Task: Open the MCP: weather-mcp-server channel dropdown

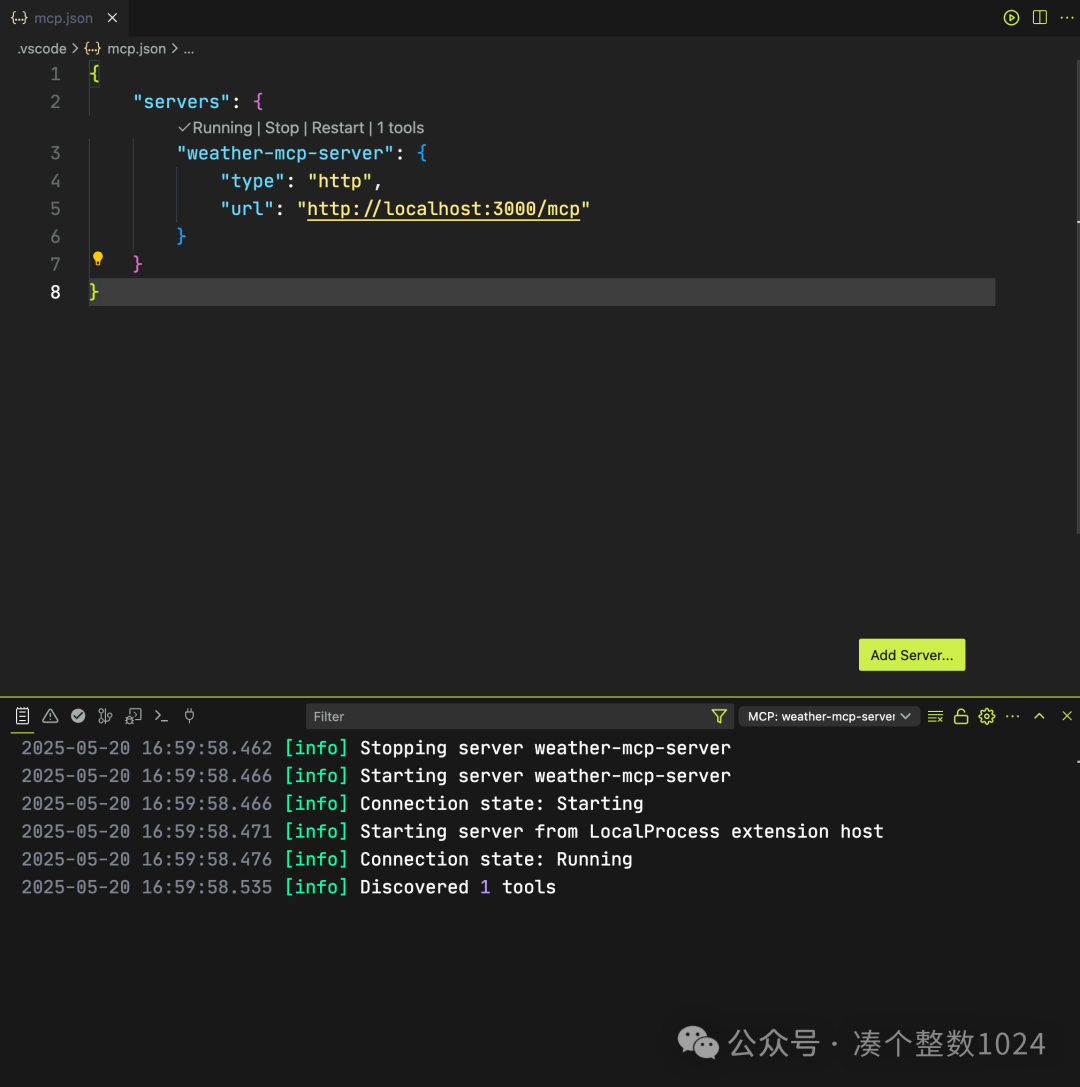Action: tap(829, 716)
